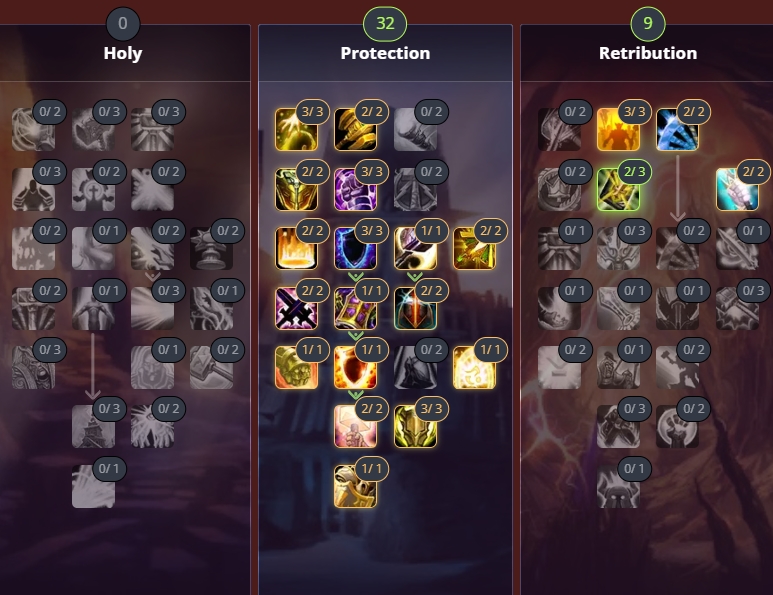Click the Protection points counter showing 32
The image size is (773, 595).
pyautogui.click(x=385, y=23)
